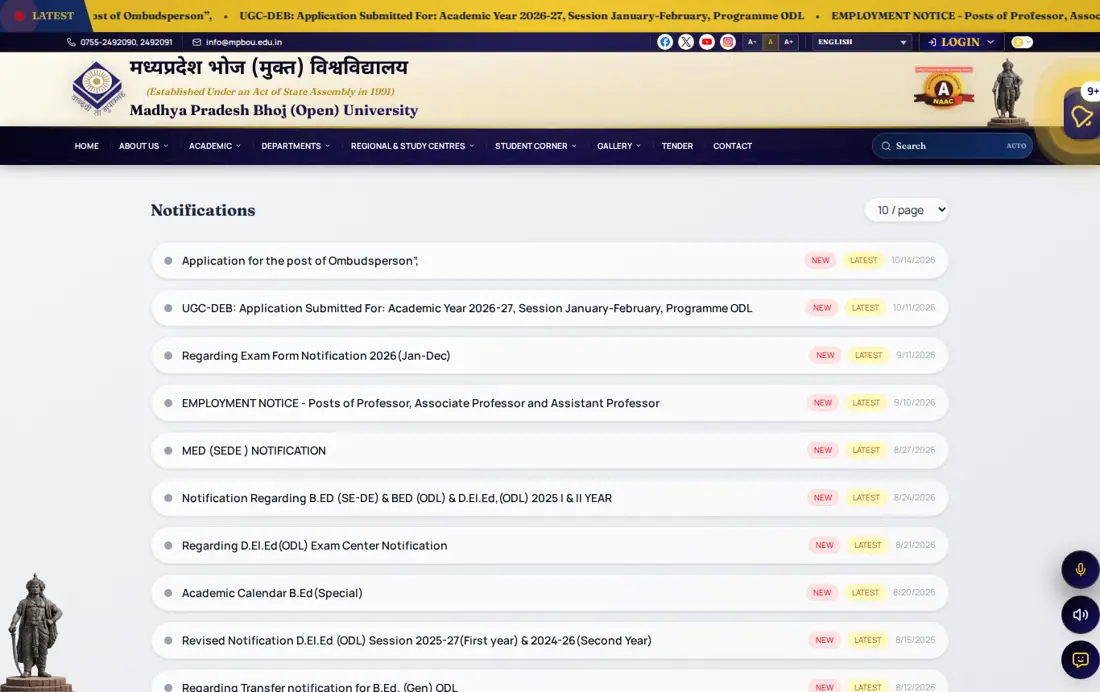Expand the STUDENT CORNER menu
Screen dimensions: 1100x692
535,146
